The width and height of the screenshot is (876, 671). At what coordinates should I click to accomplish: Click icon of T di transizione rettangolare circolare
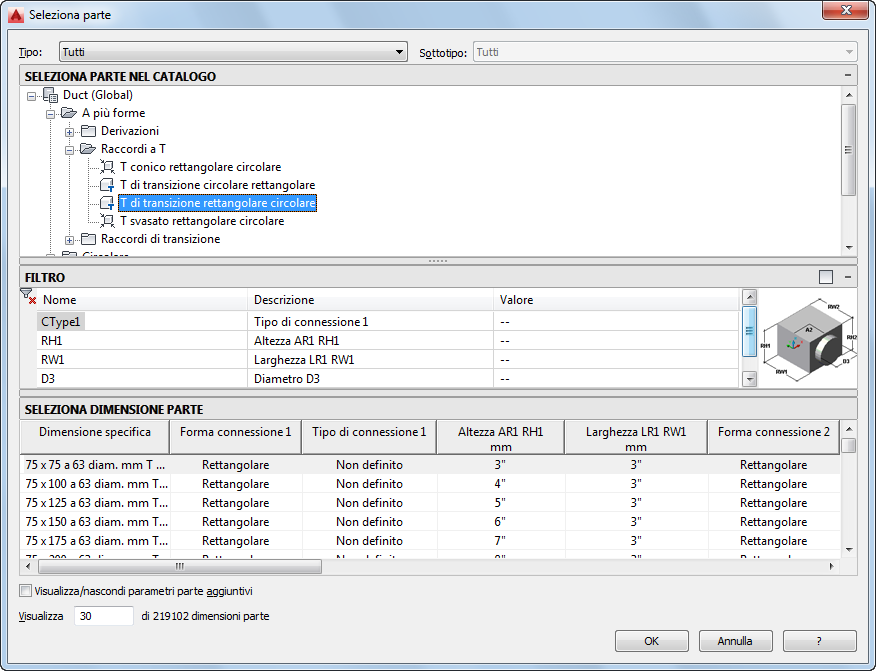point(107,203)
